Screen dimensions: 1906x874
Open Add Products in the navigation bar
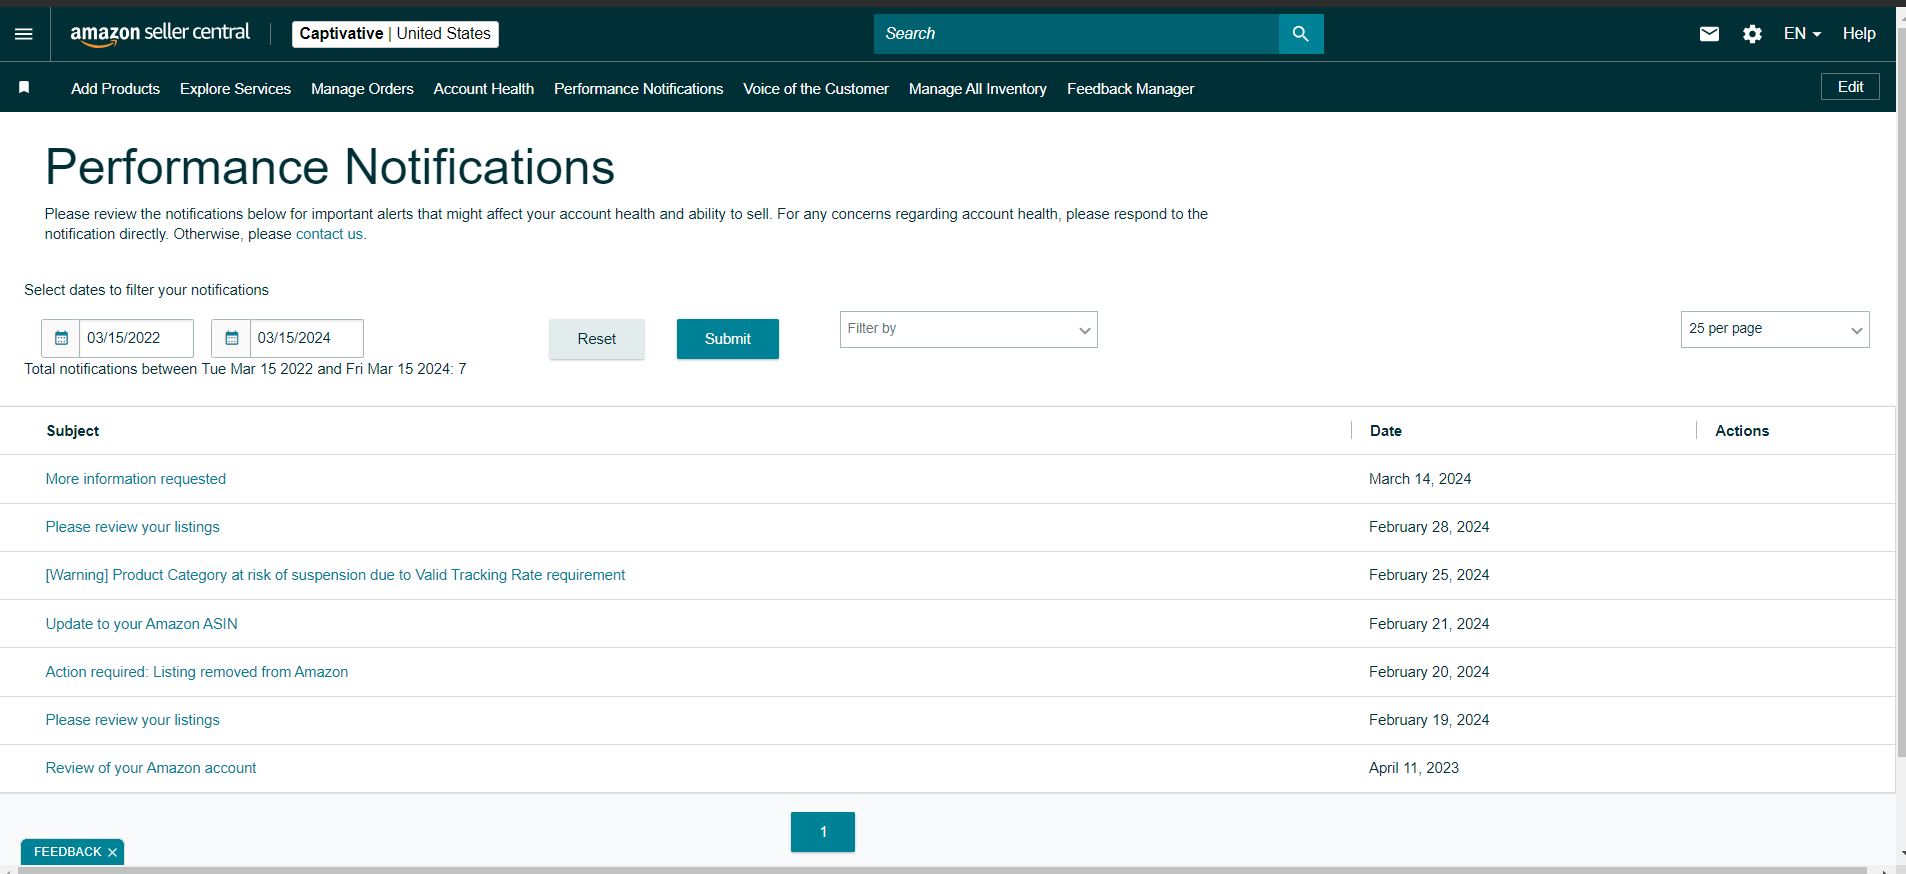pos(115,89)
